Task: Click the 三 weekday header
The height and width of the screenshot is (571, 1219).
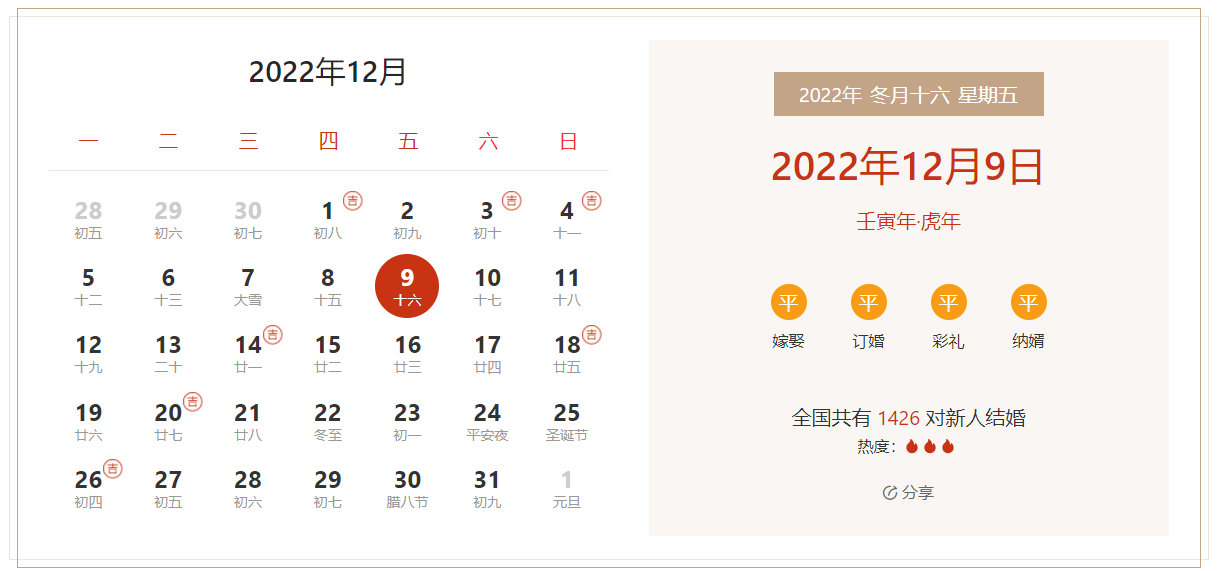Action: coord(248,141)
